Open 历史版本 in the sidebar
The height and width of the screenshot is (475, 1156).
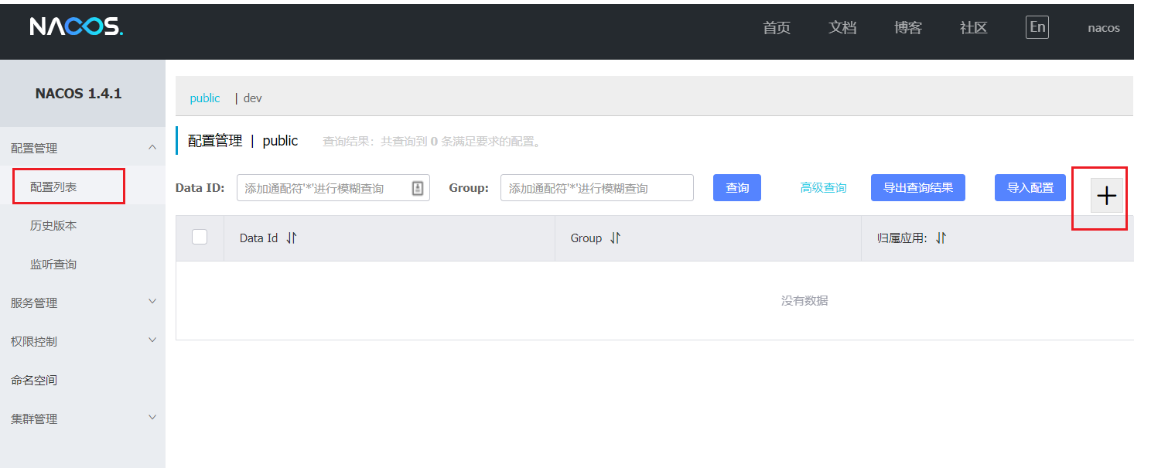53,226
